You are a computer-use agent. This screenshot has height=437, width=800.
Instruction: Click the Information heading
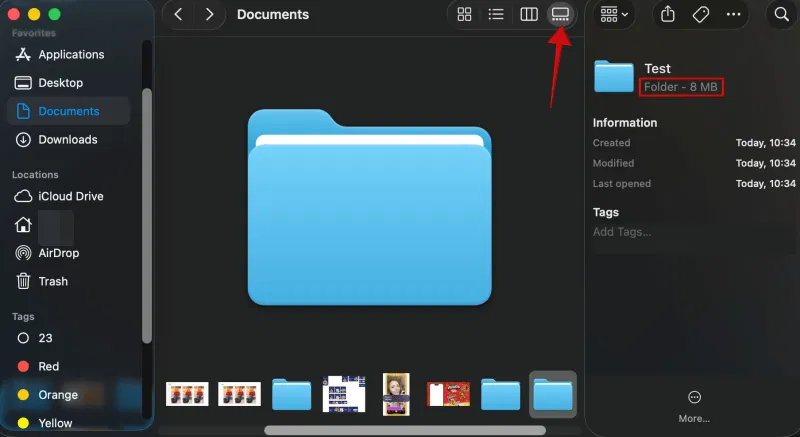[624, 123]
